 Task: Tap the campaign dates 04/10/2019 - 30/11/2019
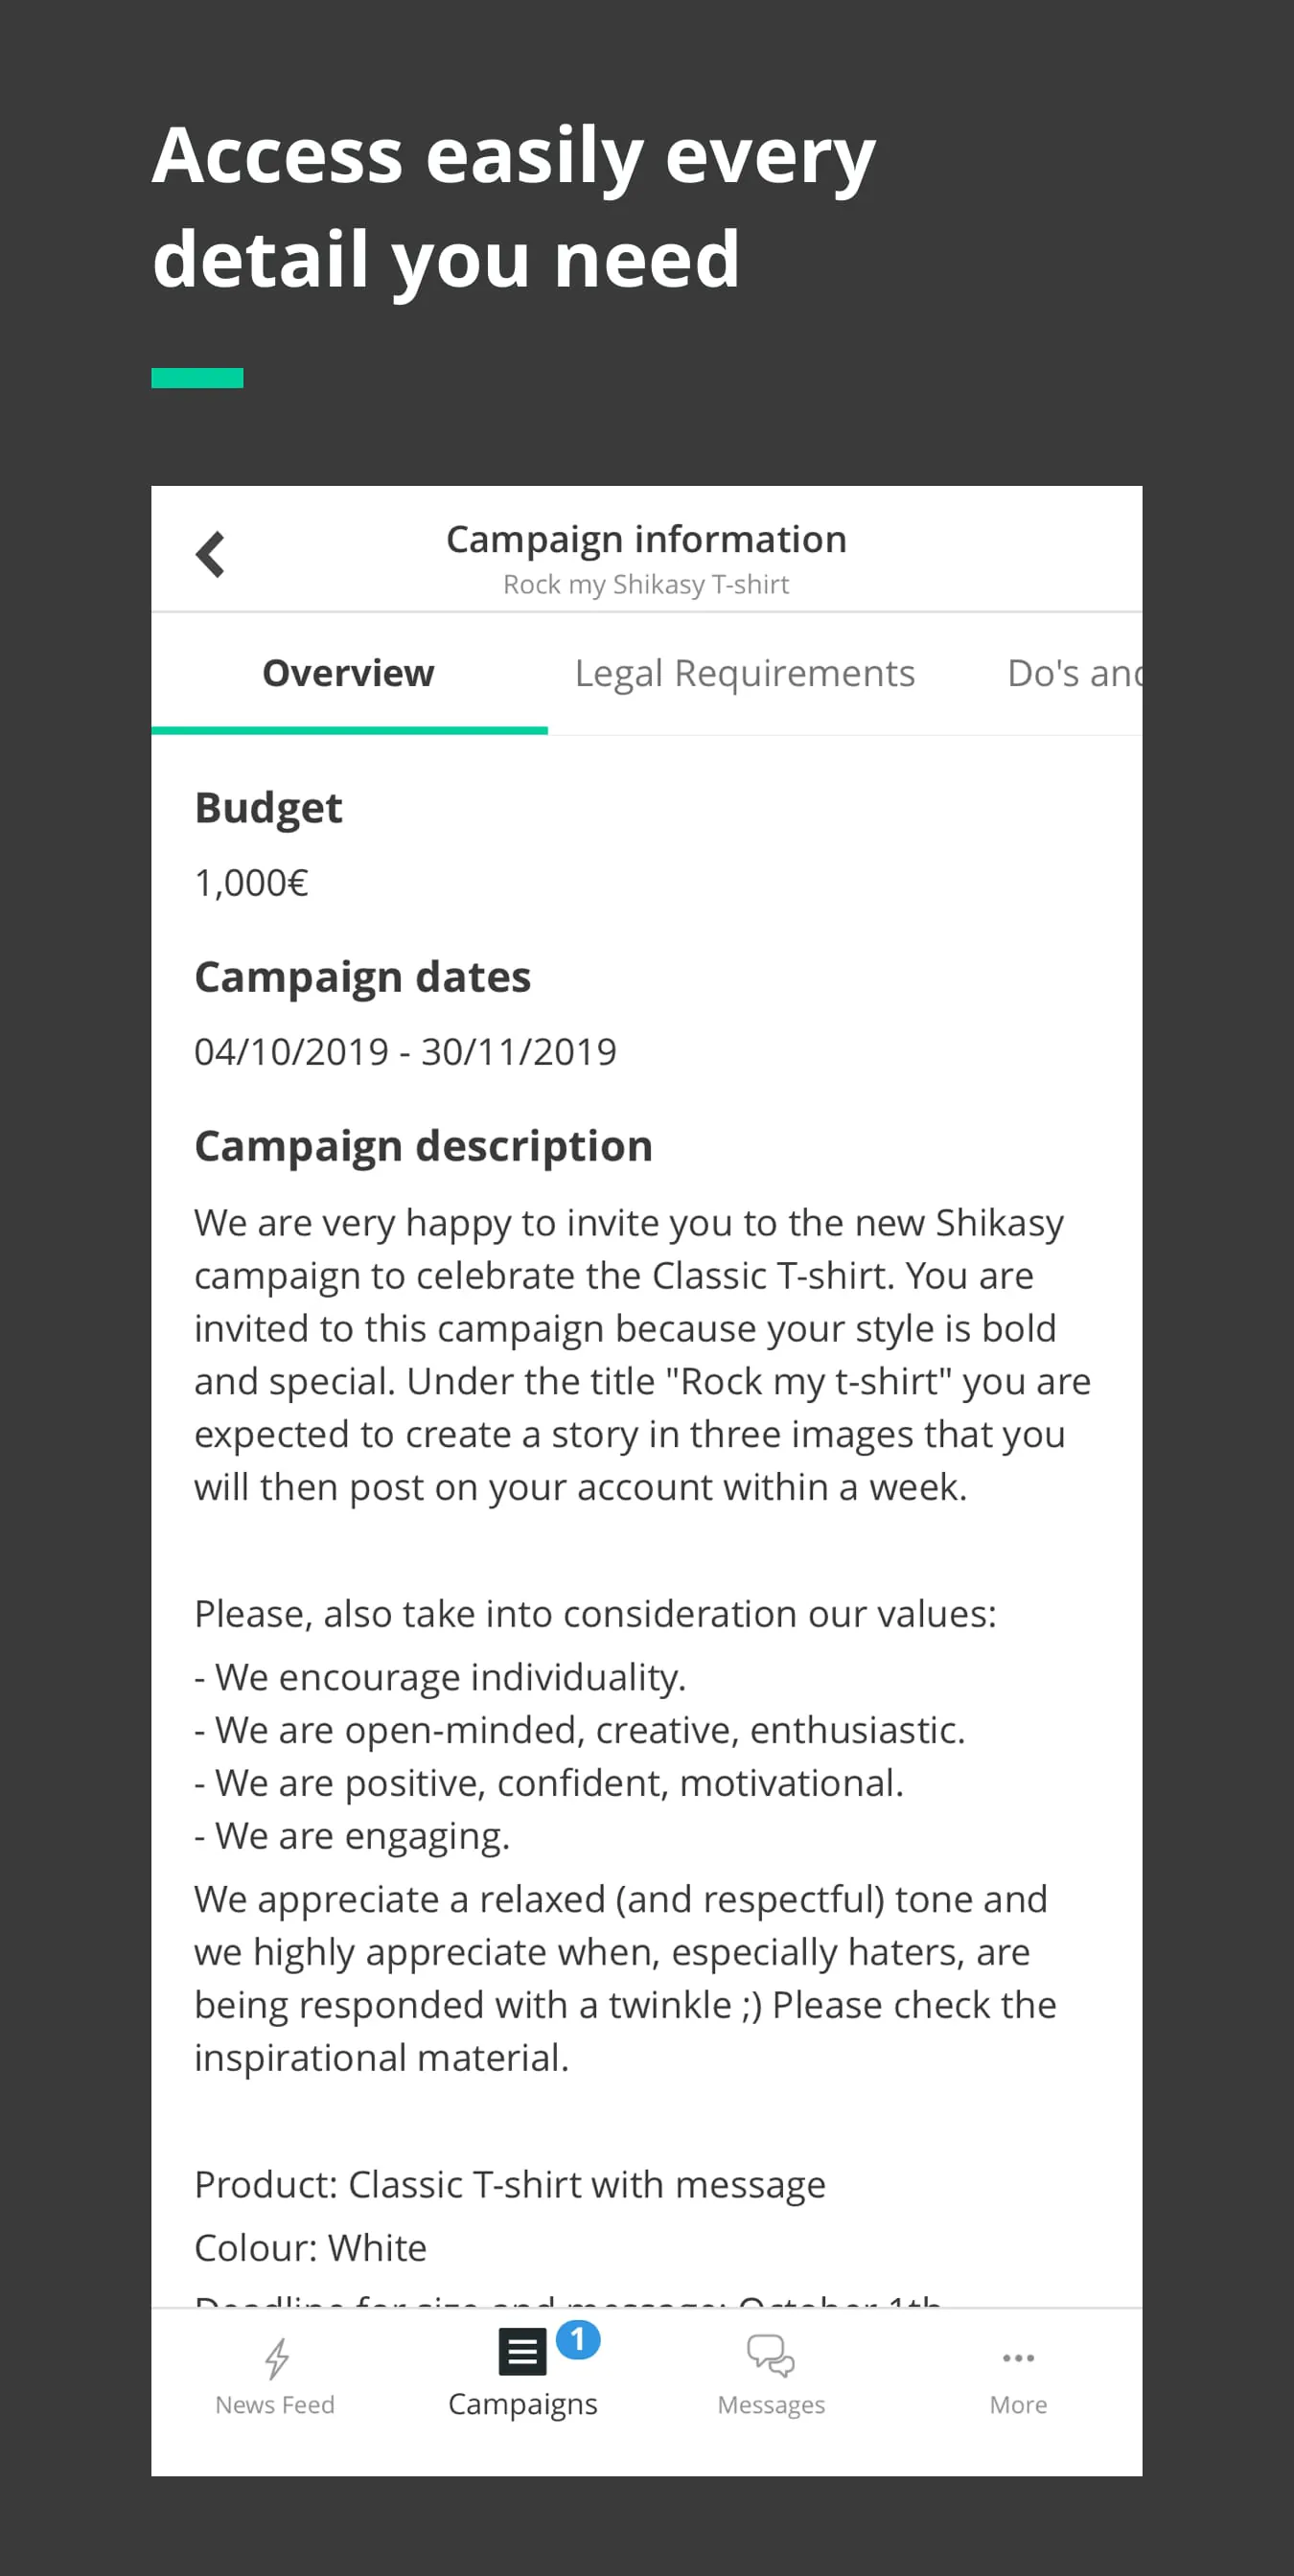(x=406, y=1051)
